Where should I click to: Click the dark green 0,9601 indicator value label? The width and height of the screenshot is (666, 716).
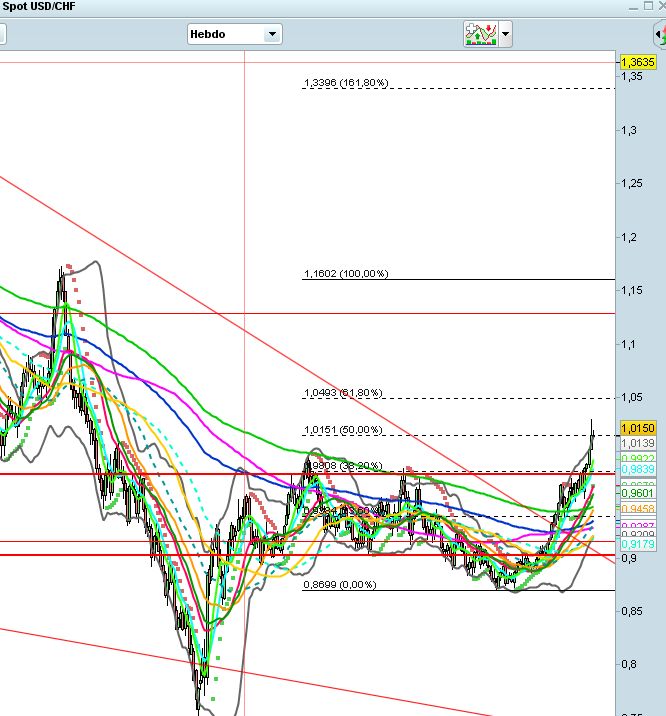coord(638,493)
